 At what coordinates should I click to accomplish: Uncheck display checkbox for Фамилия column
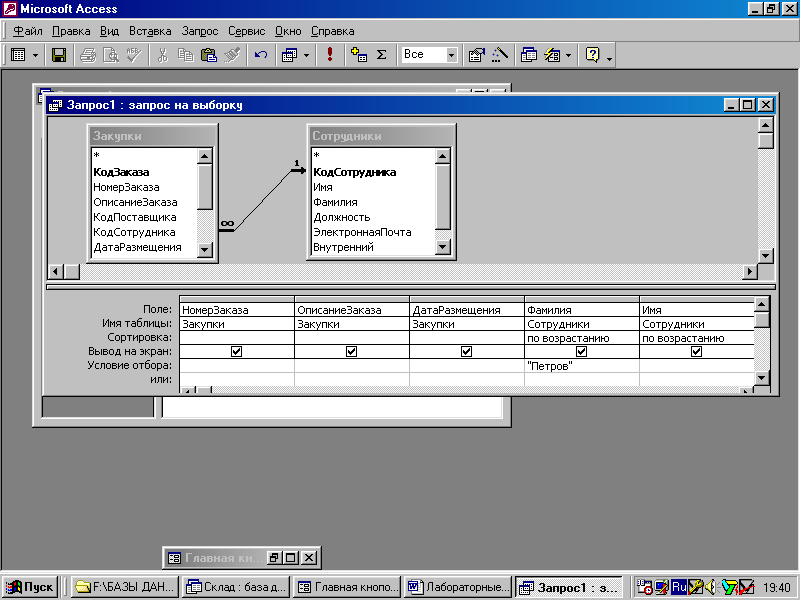point(581,352)
